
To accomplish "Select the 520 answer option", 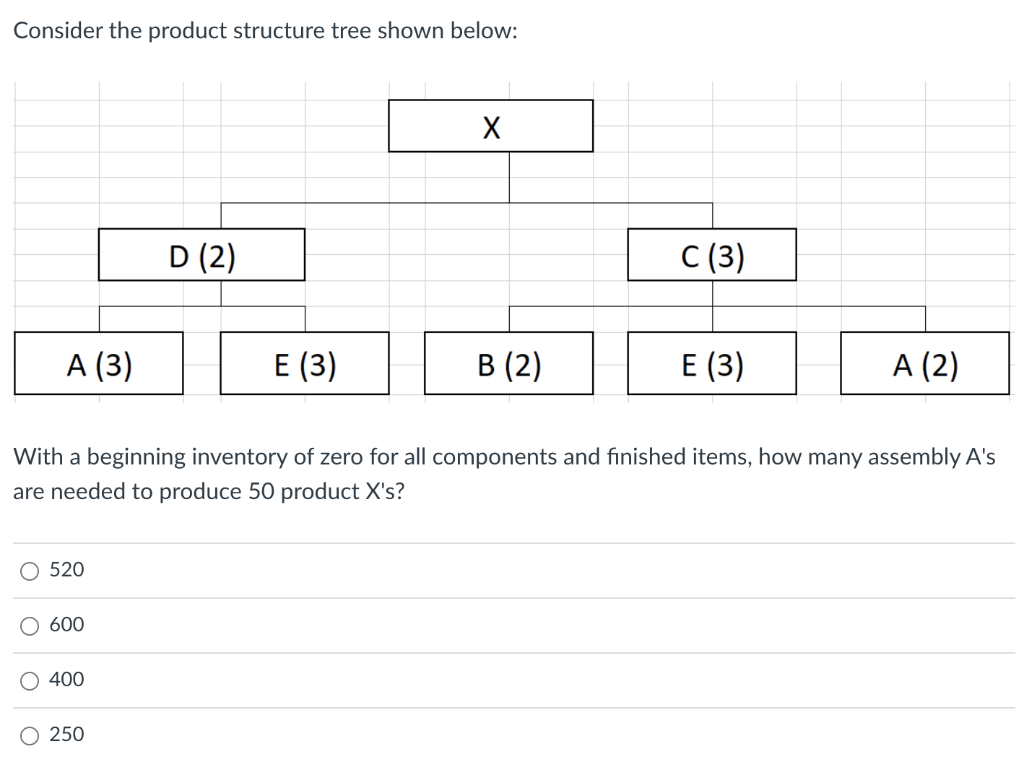I will (70, 569).
